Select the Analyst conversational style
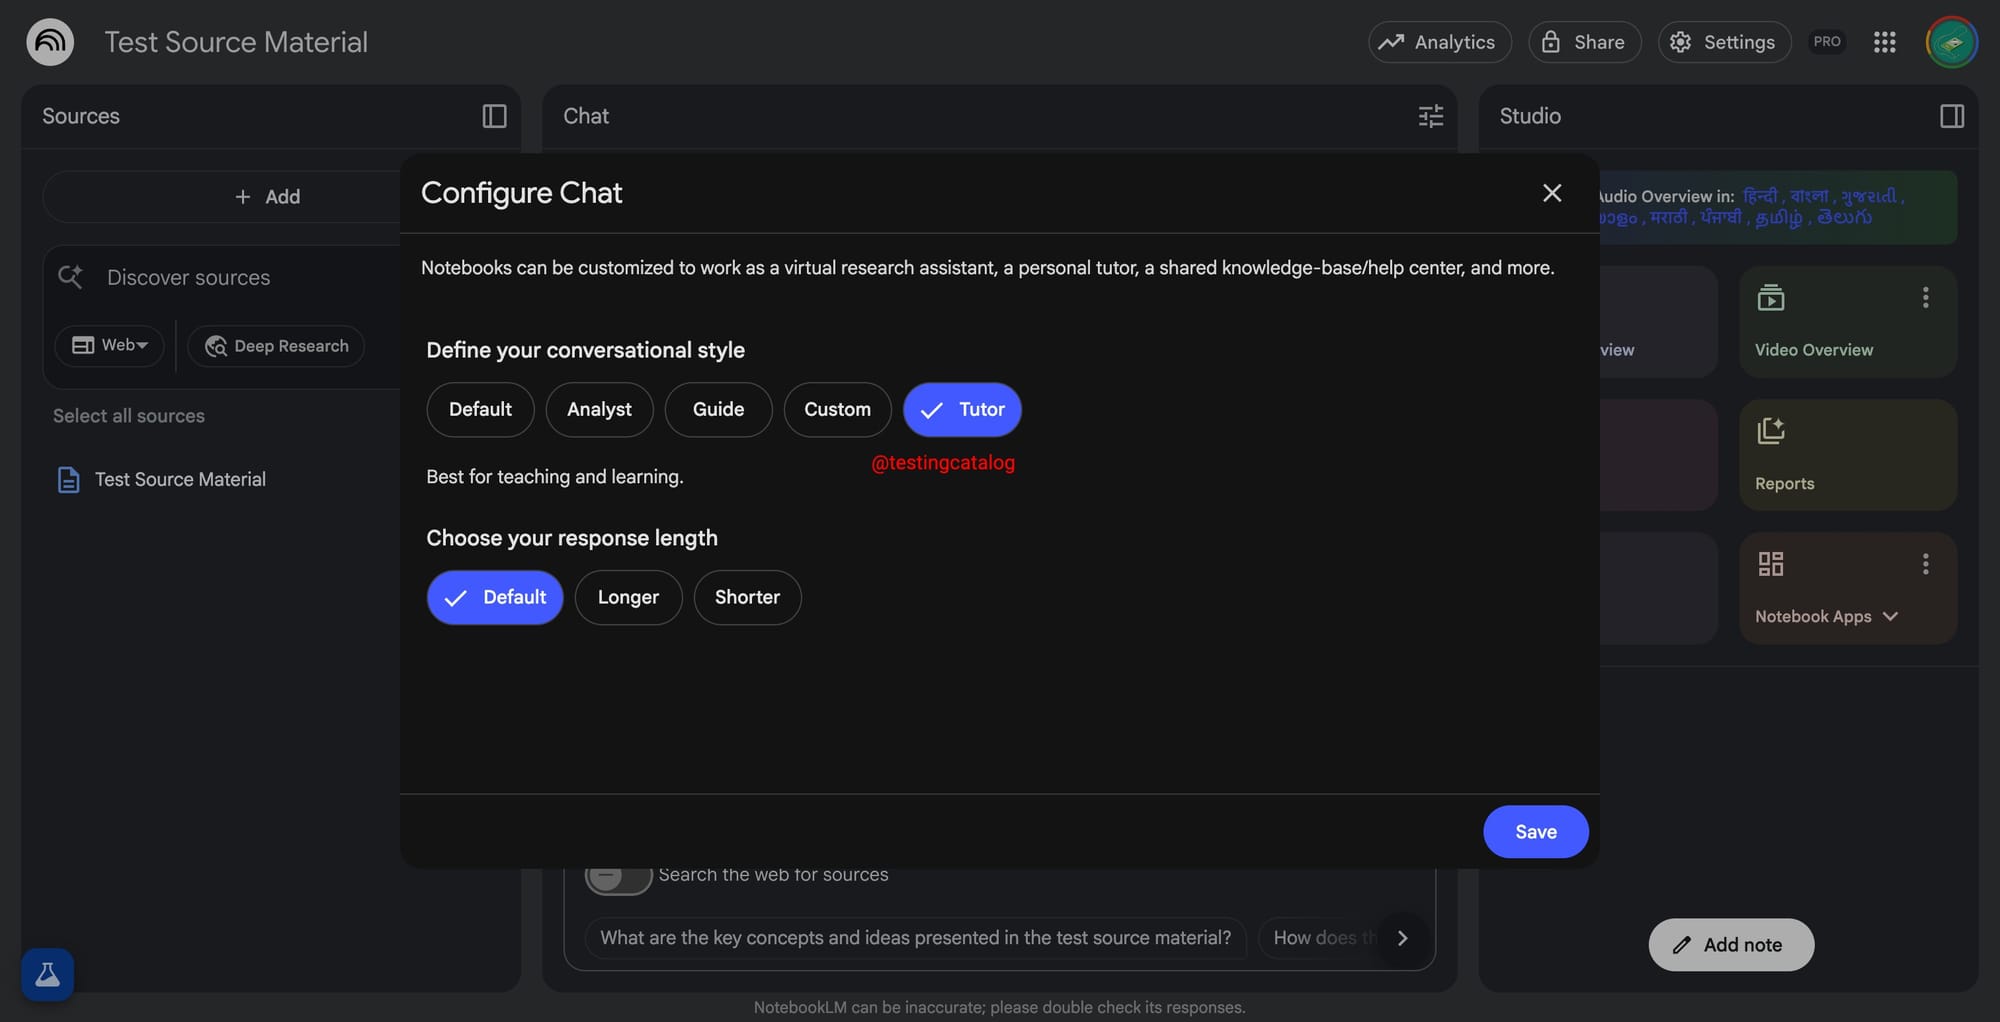This screenshot has width=2000, height=1022. coord(599,409)
